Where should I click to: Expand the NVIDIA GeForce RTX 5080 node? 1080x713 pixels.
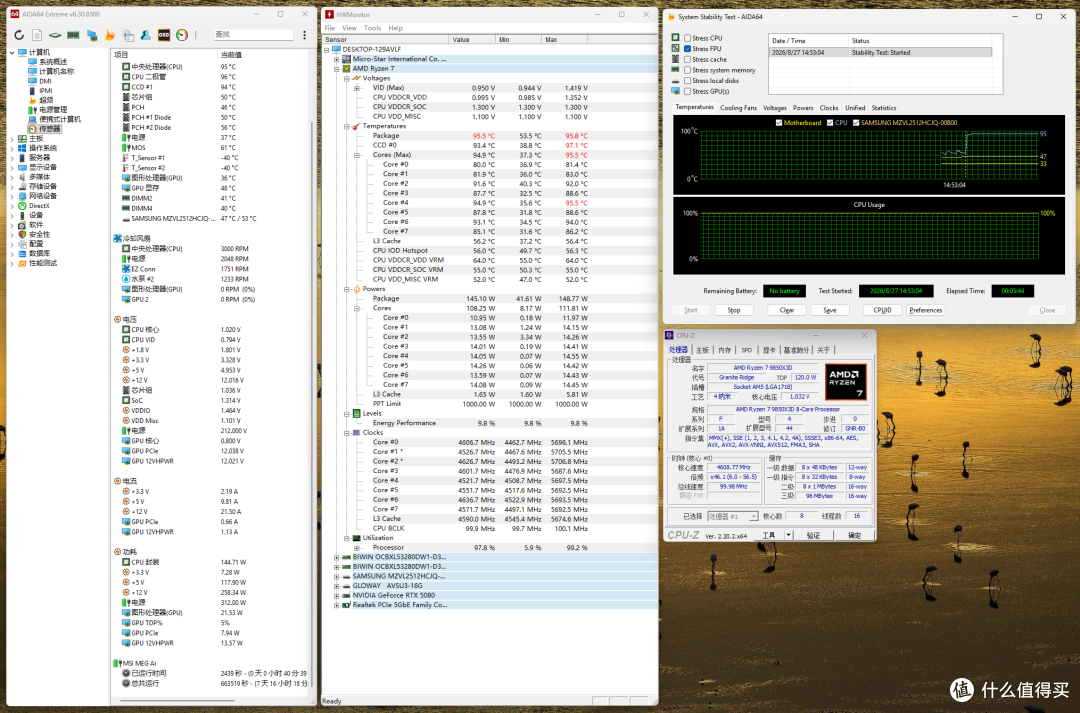pos(337,595)
